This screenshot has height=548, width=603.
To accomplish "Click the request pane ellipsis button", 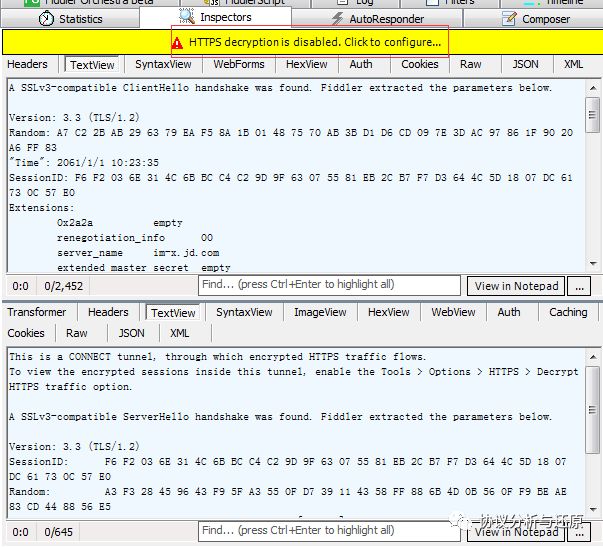I will coord(579,286).
